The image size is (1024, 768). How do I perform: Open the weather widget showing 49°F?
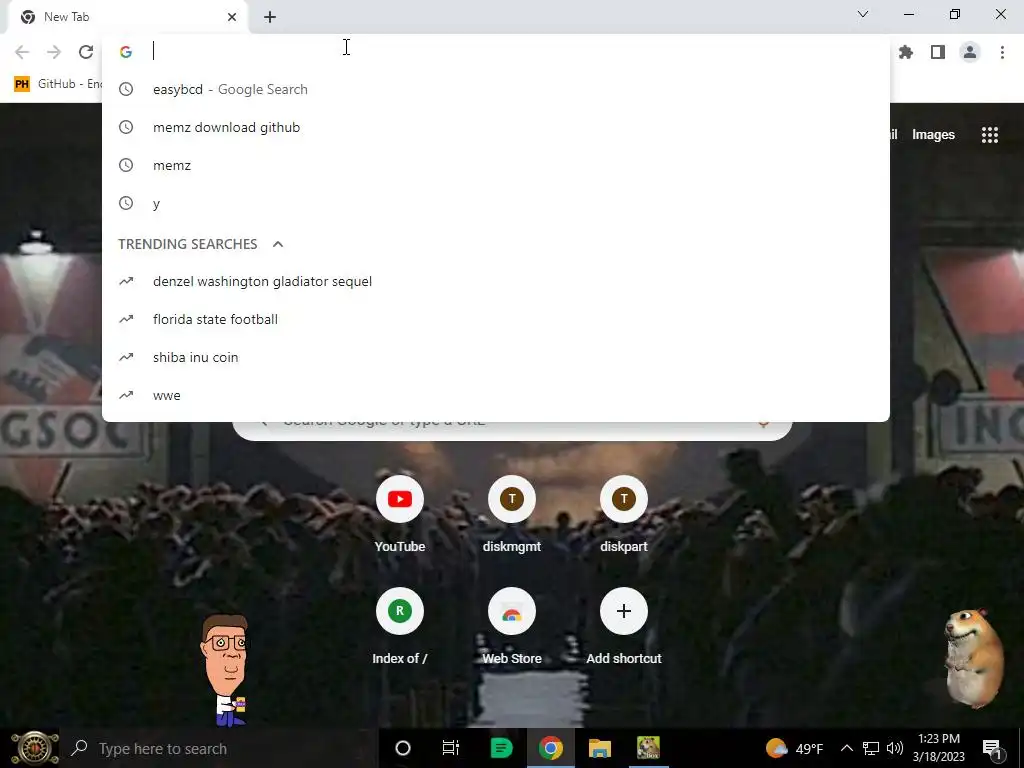tap(794, 748)
